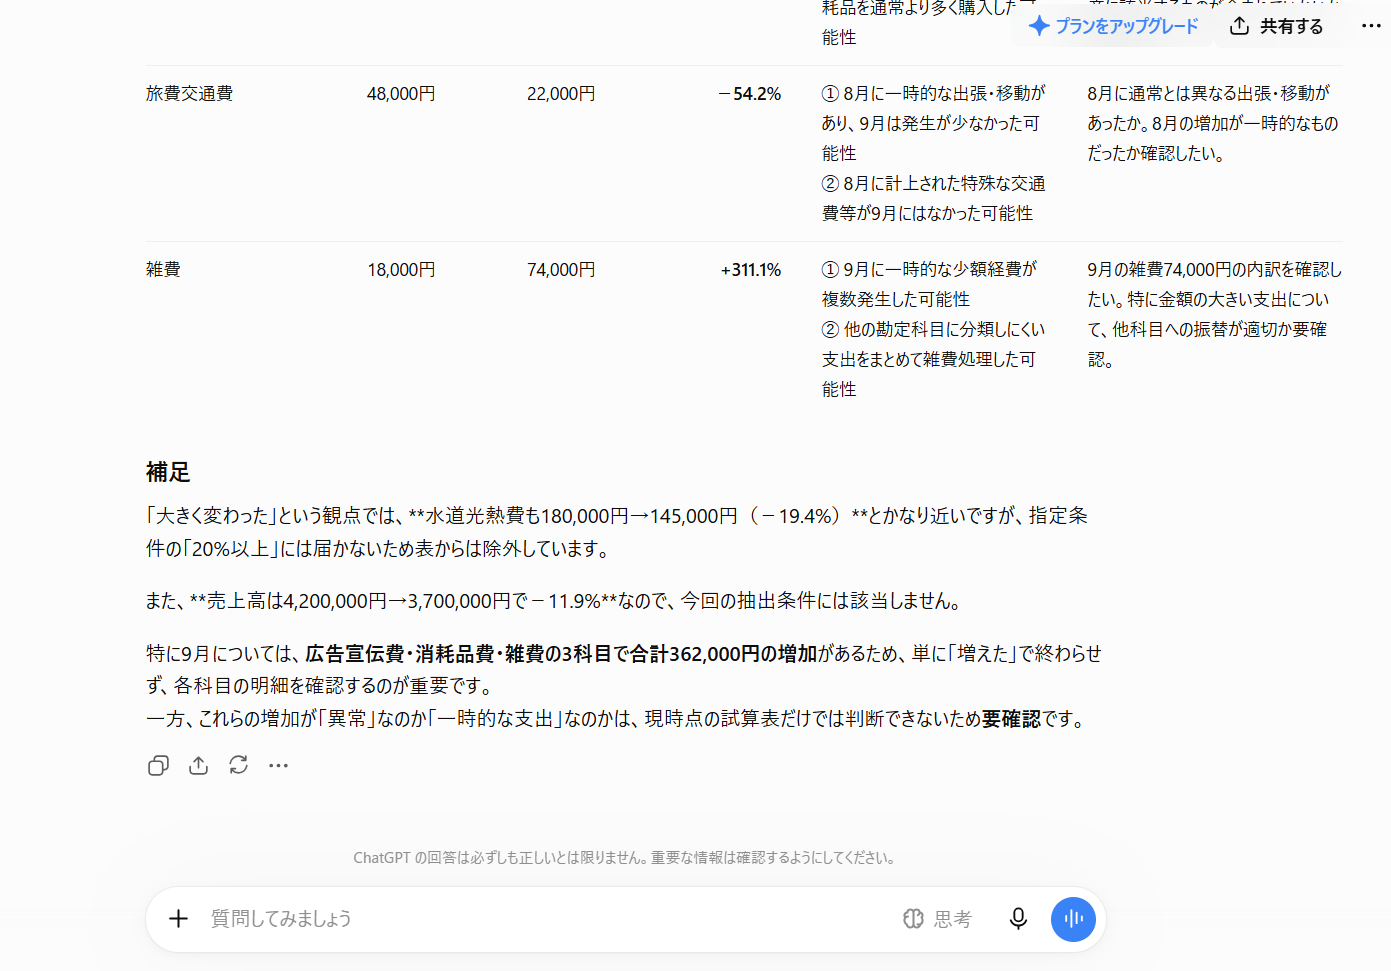Launch voice mode with blue waveform button
This screenshot has height=971, width=1391.
tap(1073, 919)
